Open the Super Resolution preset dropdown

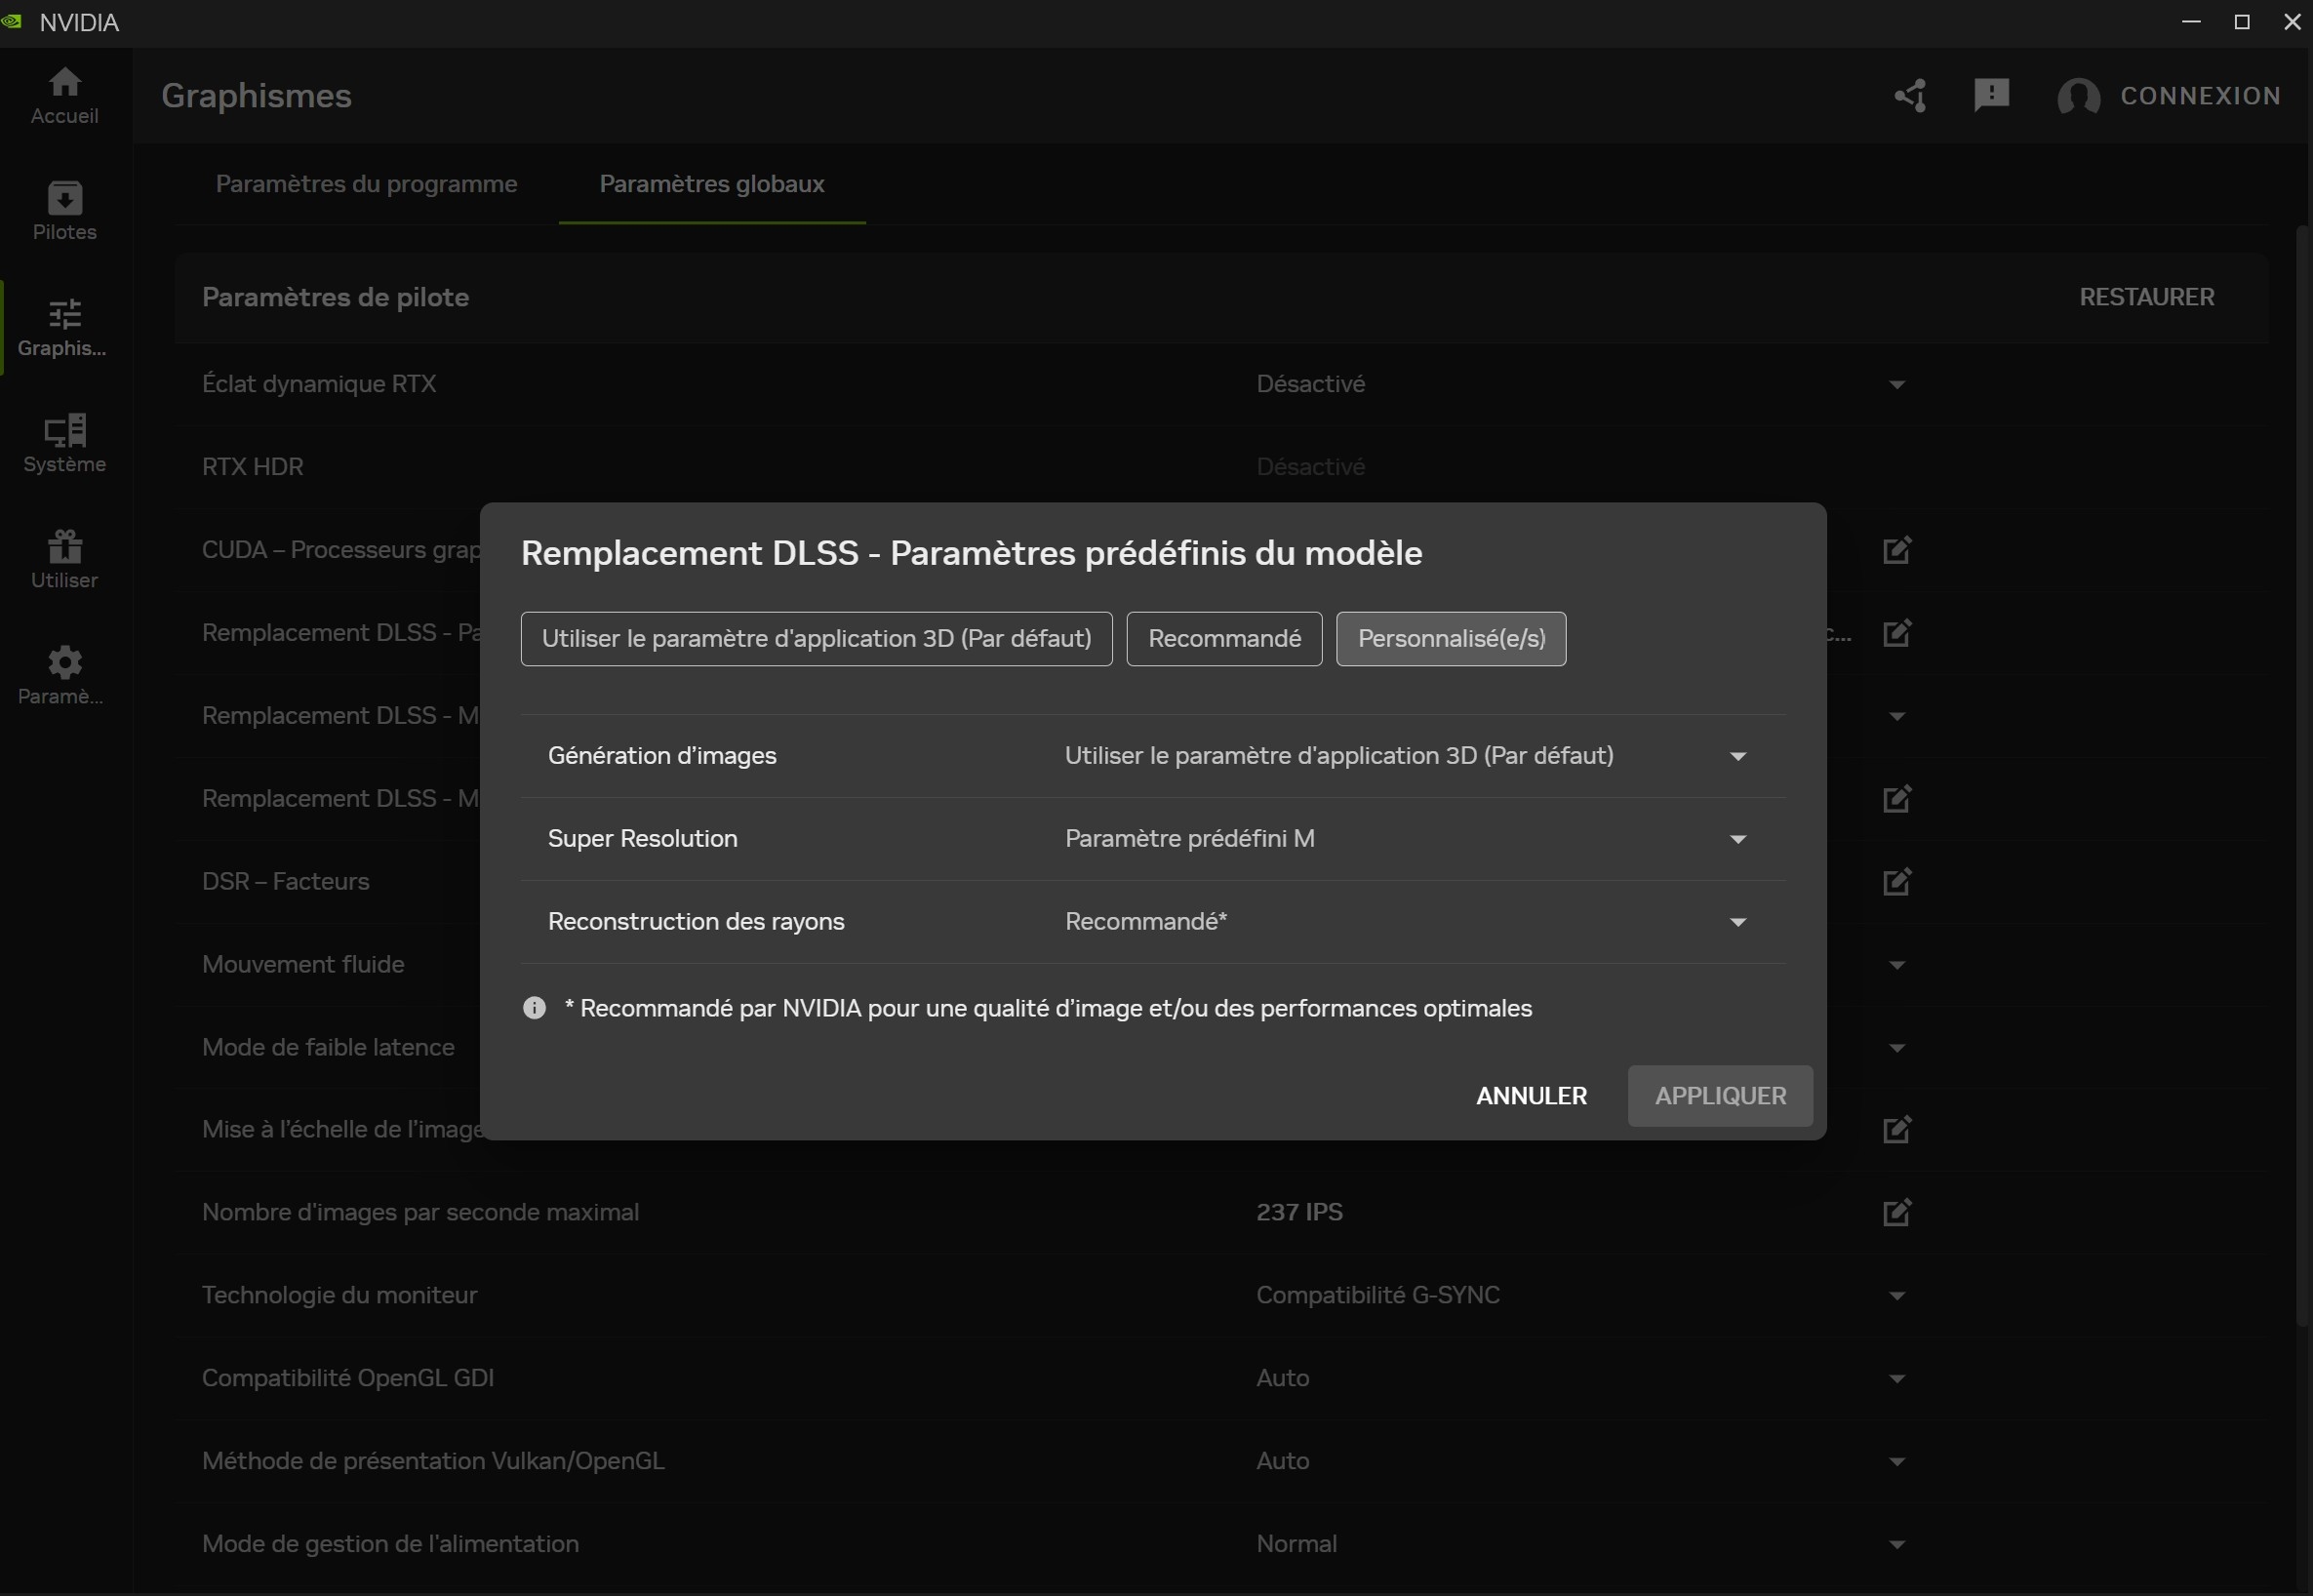[1737, 839]
